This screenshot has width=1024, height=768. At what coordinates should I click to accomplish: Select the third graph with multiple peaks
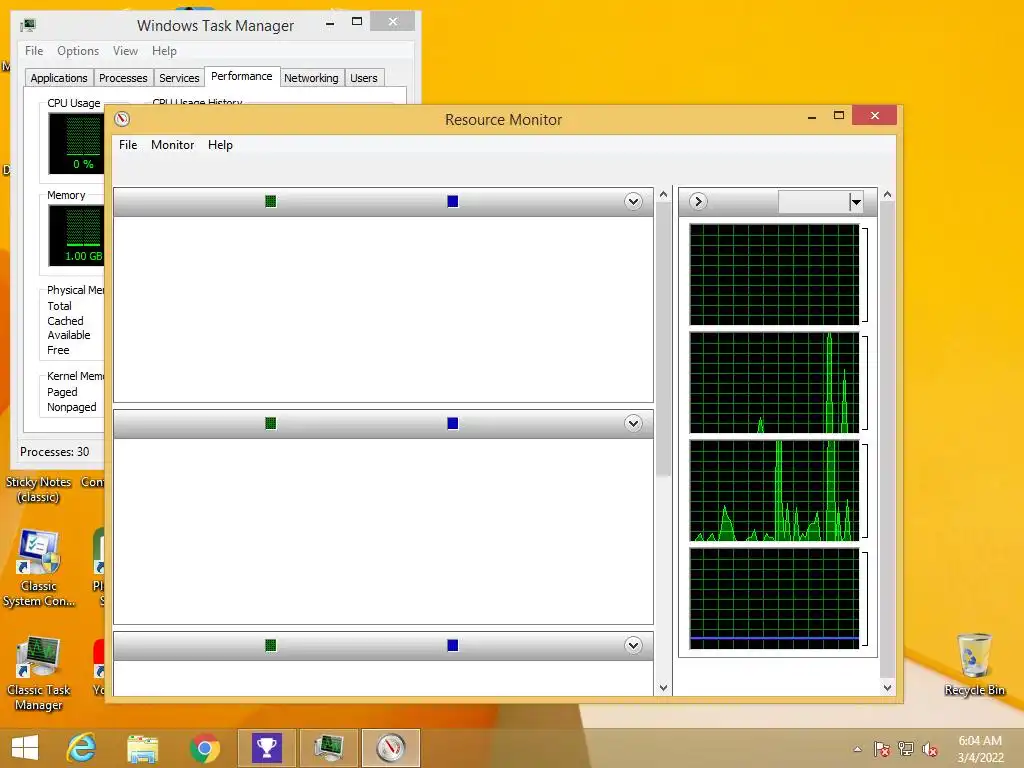774,491
